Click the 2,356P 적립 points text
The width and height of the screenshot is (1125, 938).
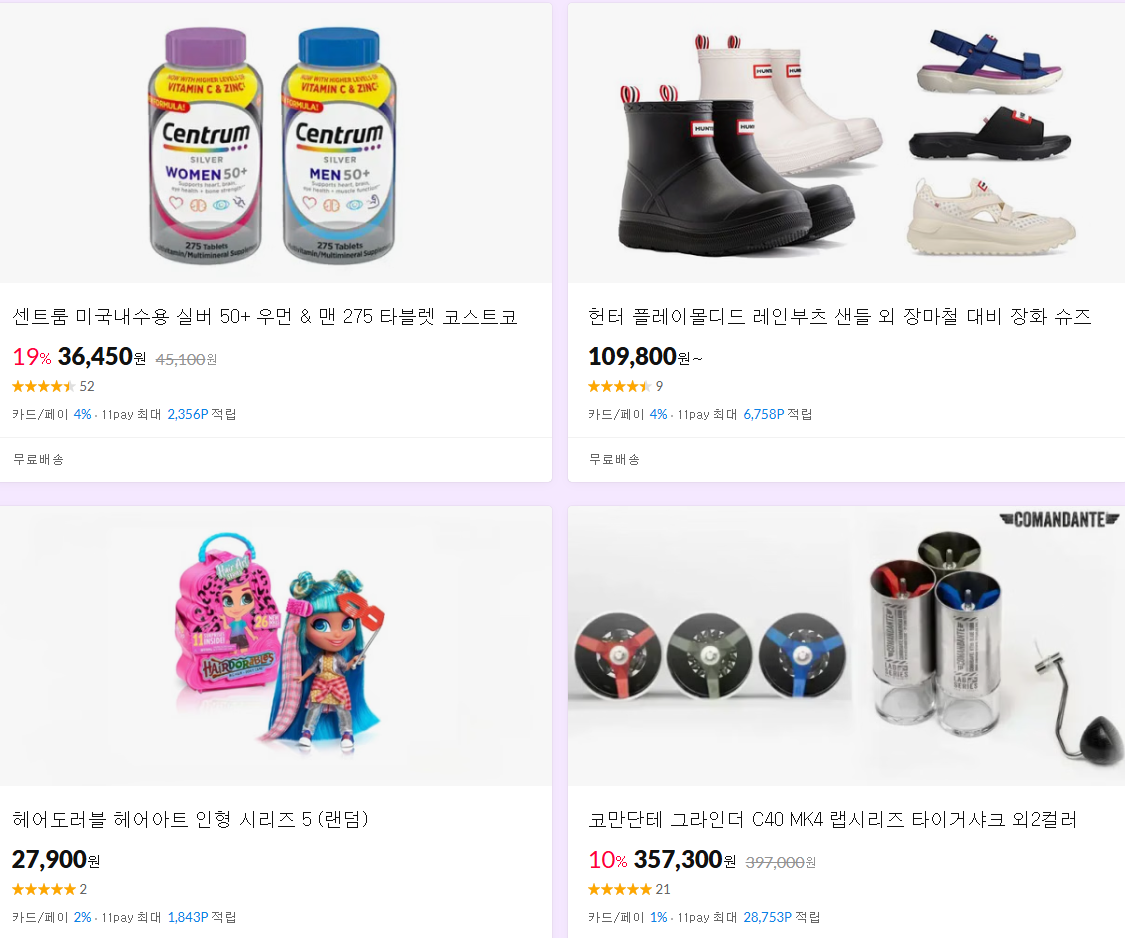[202, 414]
